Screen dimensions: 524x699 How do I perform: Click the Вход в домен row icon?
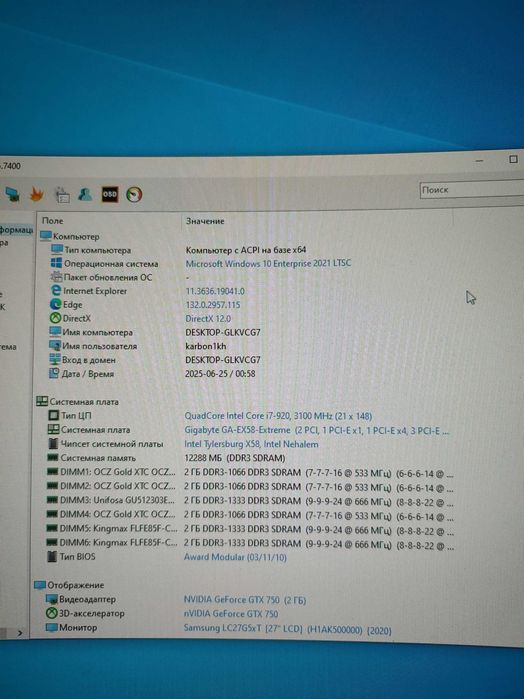point(55,359)
